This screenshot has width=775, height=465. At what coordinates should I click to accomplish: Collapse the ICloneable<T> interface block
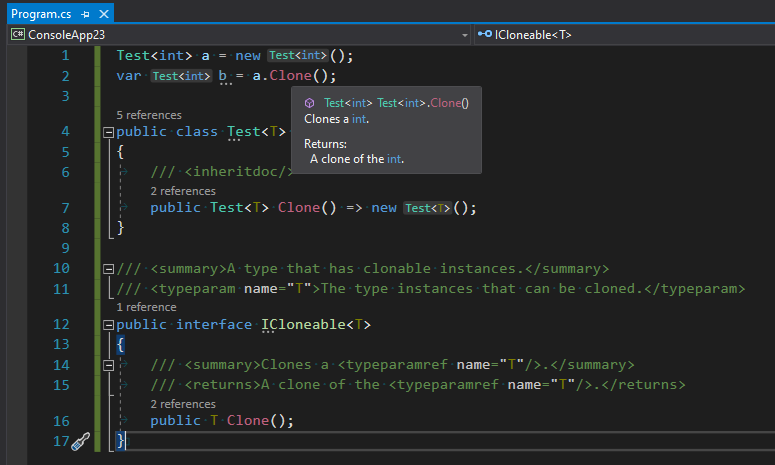click(109, 325)
